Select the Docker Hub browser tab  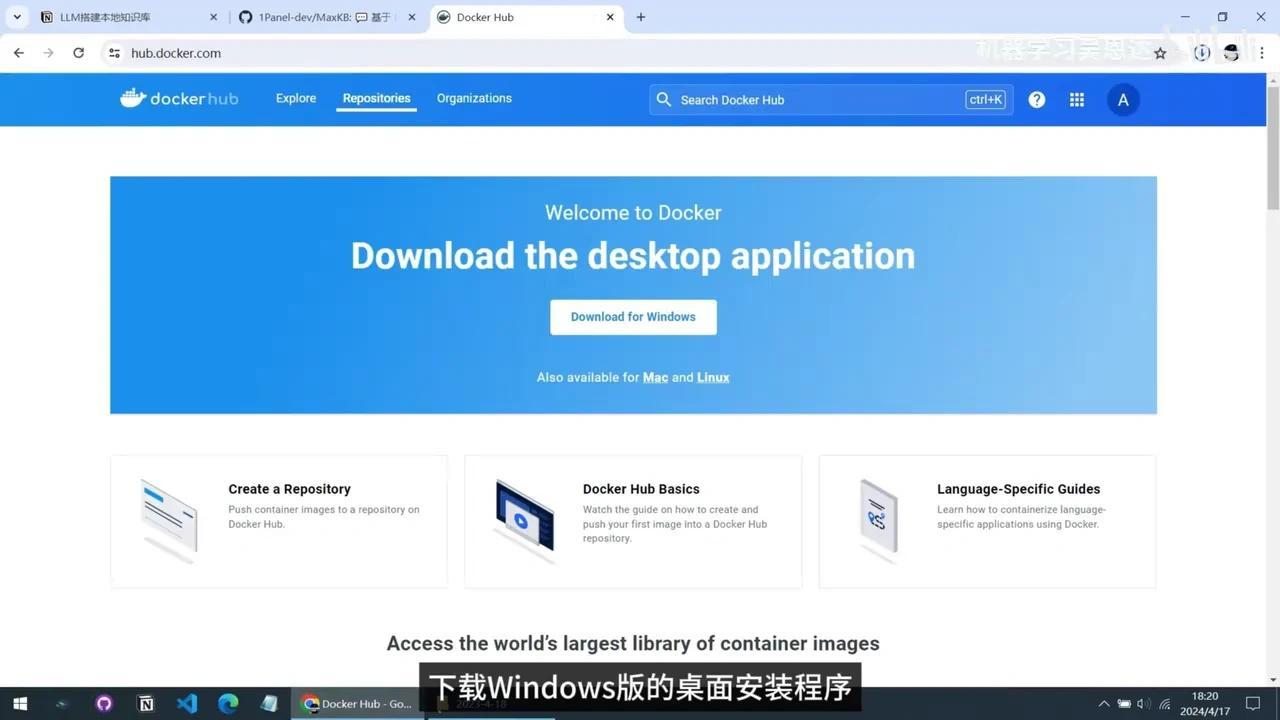527,17
